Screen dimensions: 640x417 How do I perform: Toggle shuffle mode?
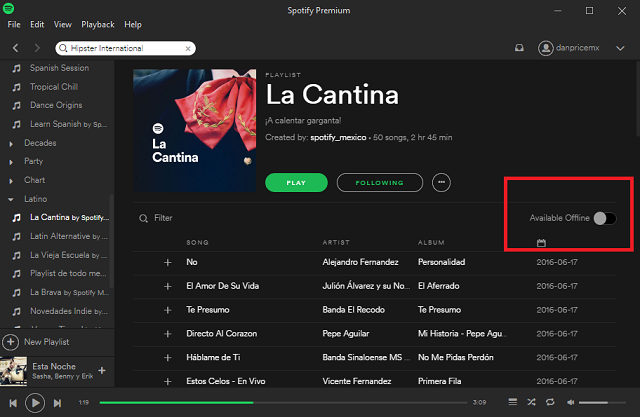(x=531, y=402)
